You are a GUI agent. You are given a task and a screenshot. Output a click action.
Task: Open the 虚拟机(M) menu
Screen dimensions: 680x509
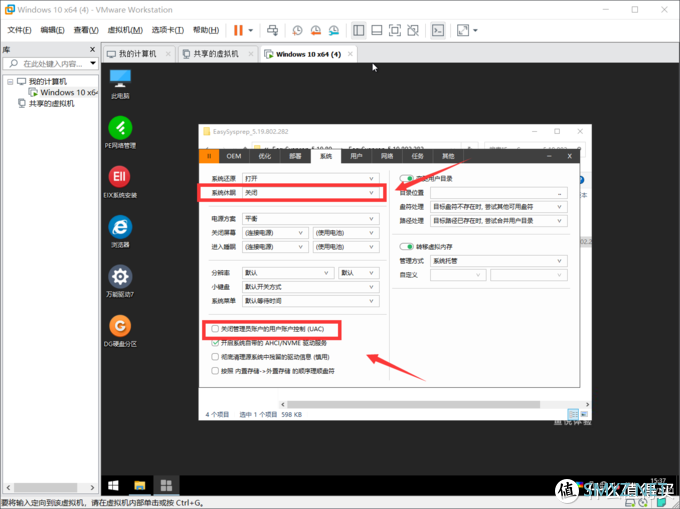[125, 30]
